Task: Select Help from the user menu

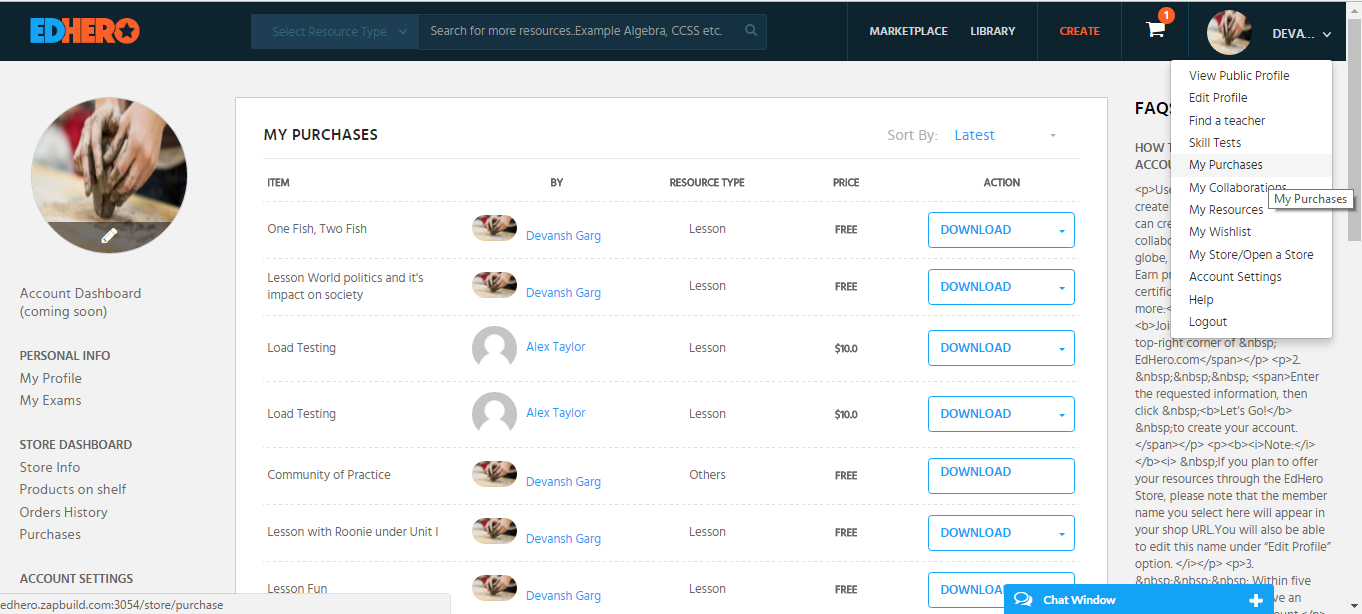Action: (x=1201, y=299)
